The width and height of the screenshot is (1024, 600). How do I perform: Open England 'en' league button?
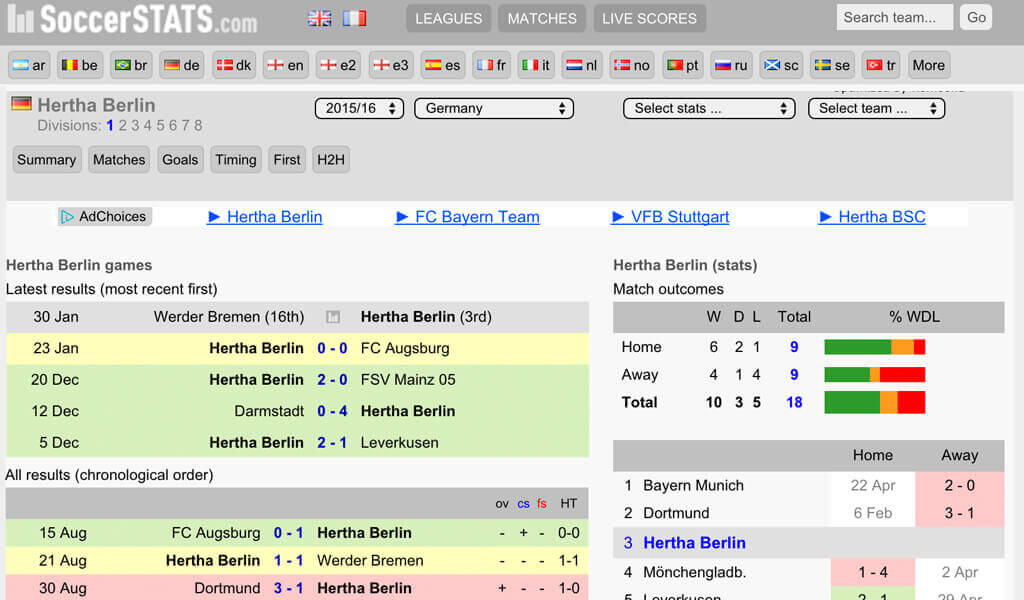[286, 65]
